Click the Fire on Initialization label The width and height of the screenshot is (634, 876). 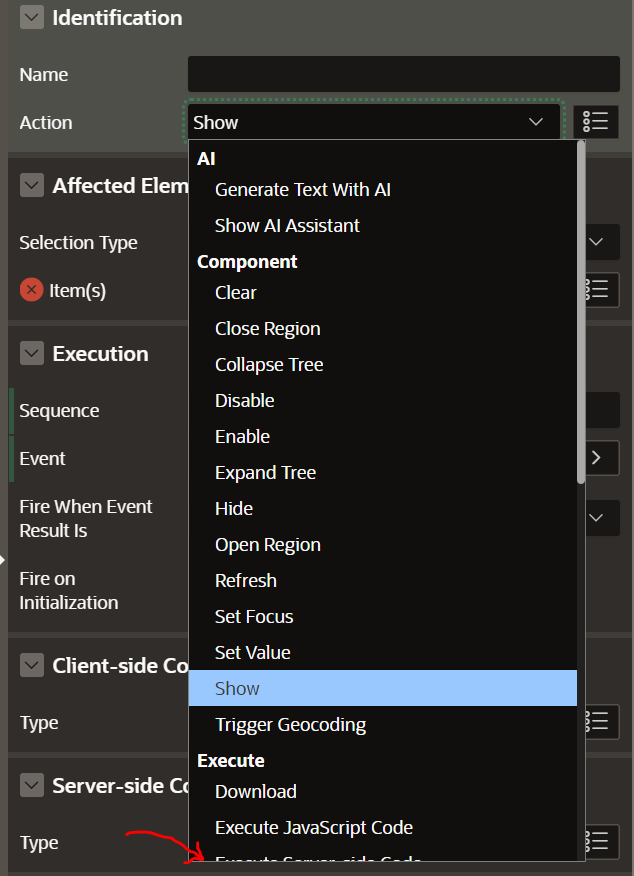click(x=69, y=591)
